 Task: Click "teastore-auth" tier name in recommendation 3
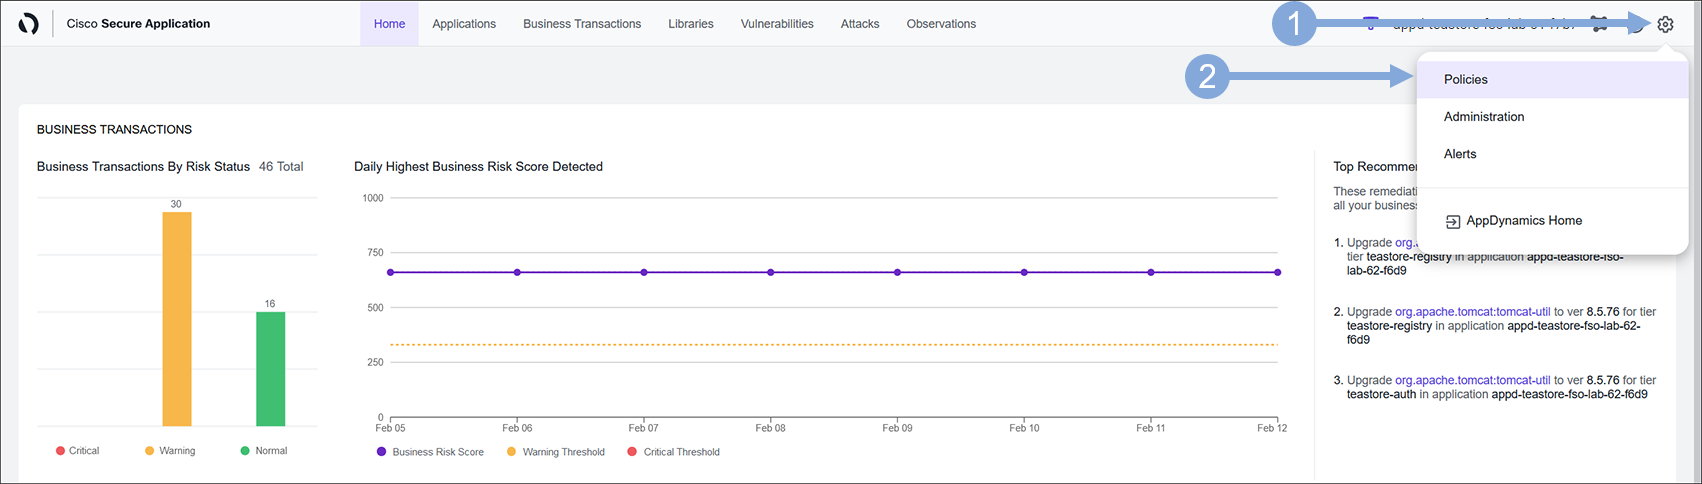tap(1381, 394)
